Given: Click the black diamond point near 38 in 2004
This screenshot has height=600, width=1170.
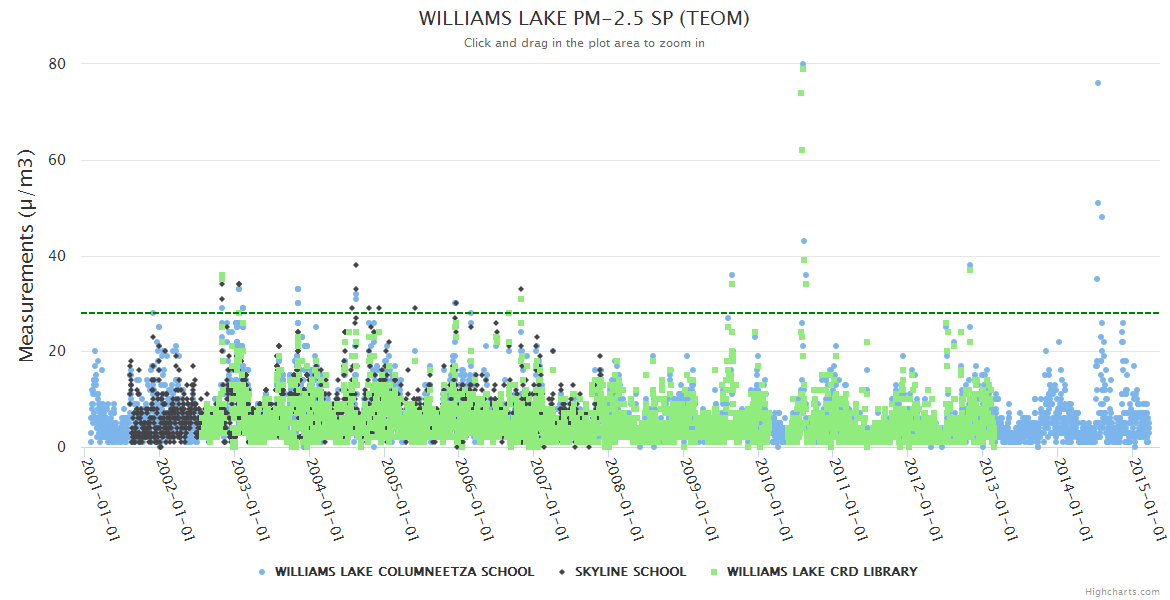Looking at the screenshot, I should 355,265.
